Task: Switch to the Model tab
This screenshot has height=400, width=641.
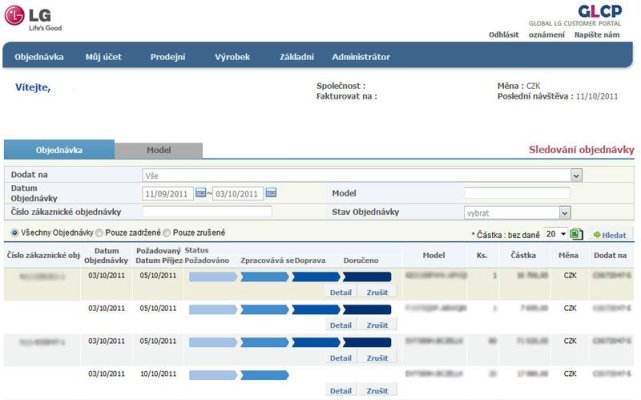Action: [158, 150]
